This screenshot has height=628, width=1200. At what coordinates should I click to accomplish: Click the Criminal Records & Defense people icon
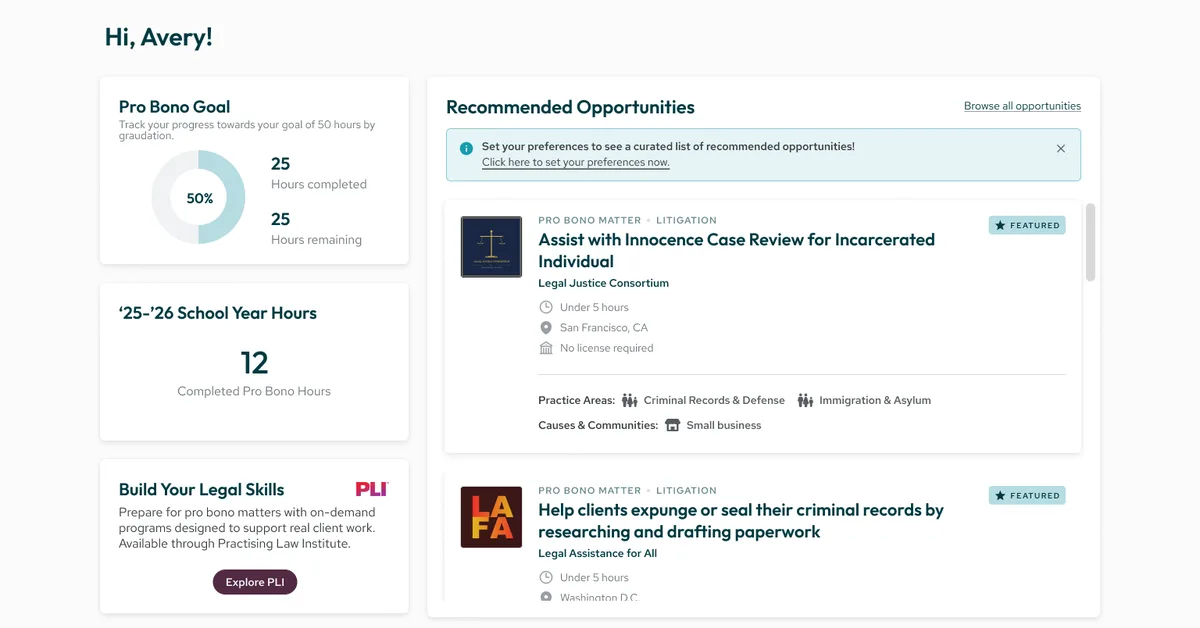[629, 400]
